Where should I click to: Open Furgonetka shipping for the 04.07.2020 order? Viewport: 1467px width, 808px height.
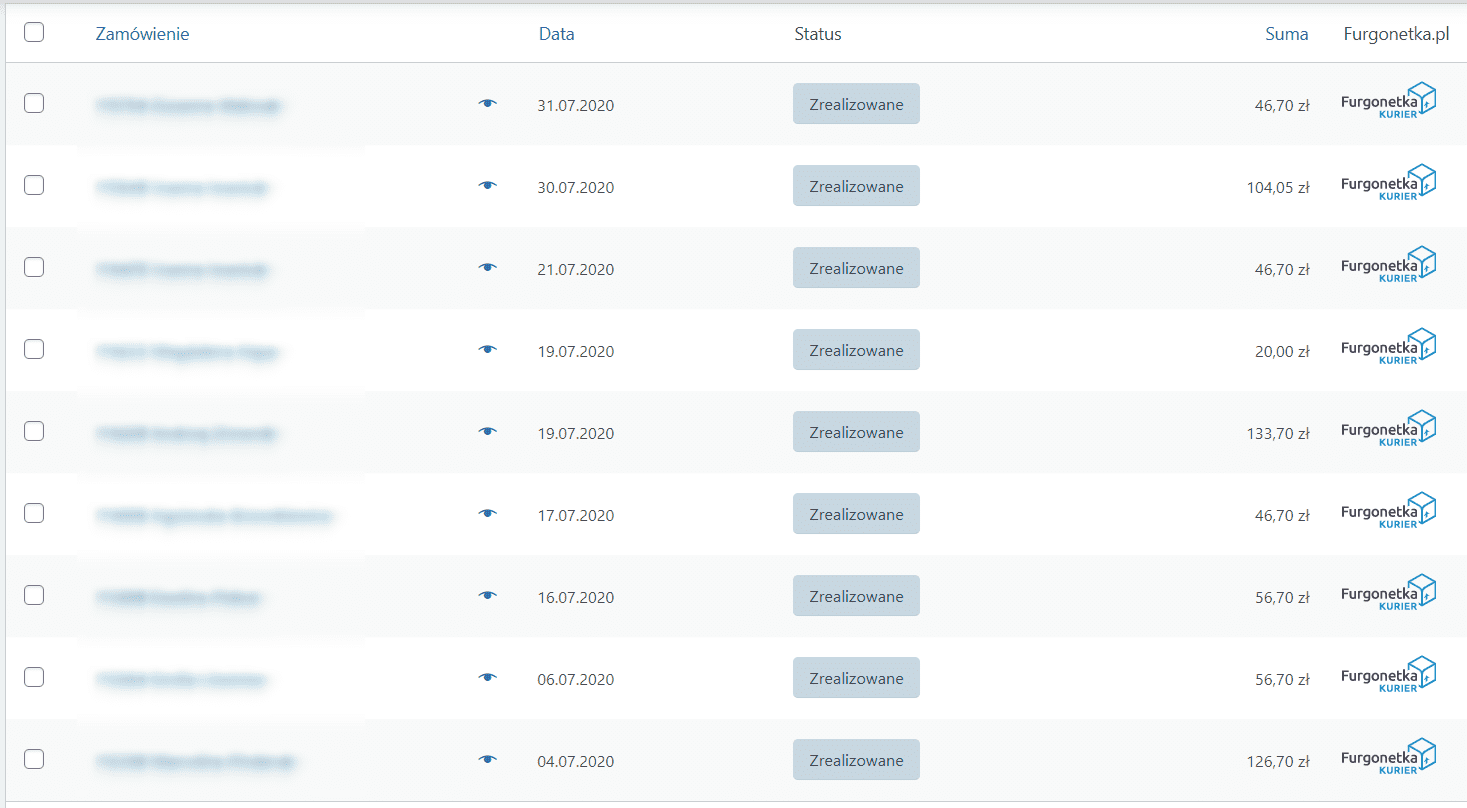tap(1388, 759)
